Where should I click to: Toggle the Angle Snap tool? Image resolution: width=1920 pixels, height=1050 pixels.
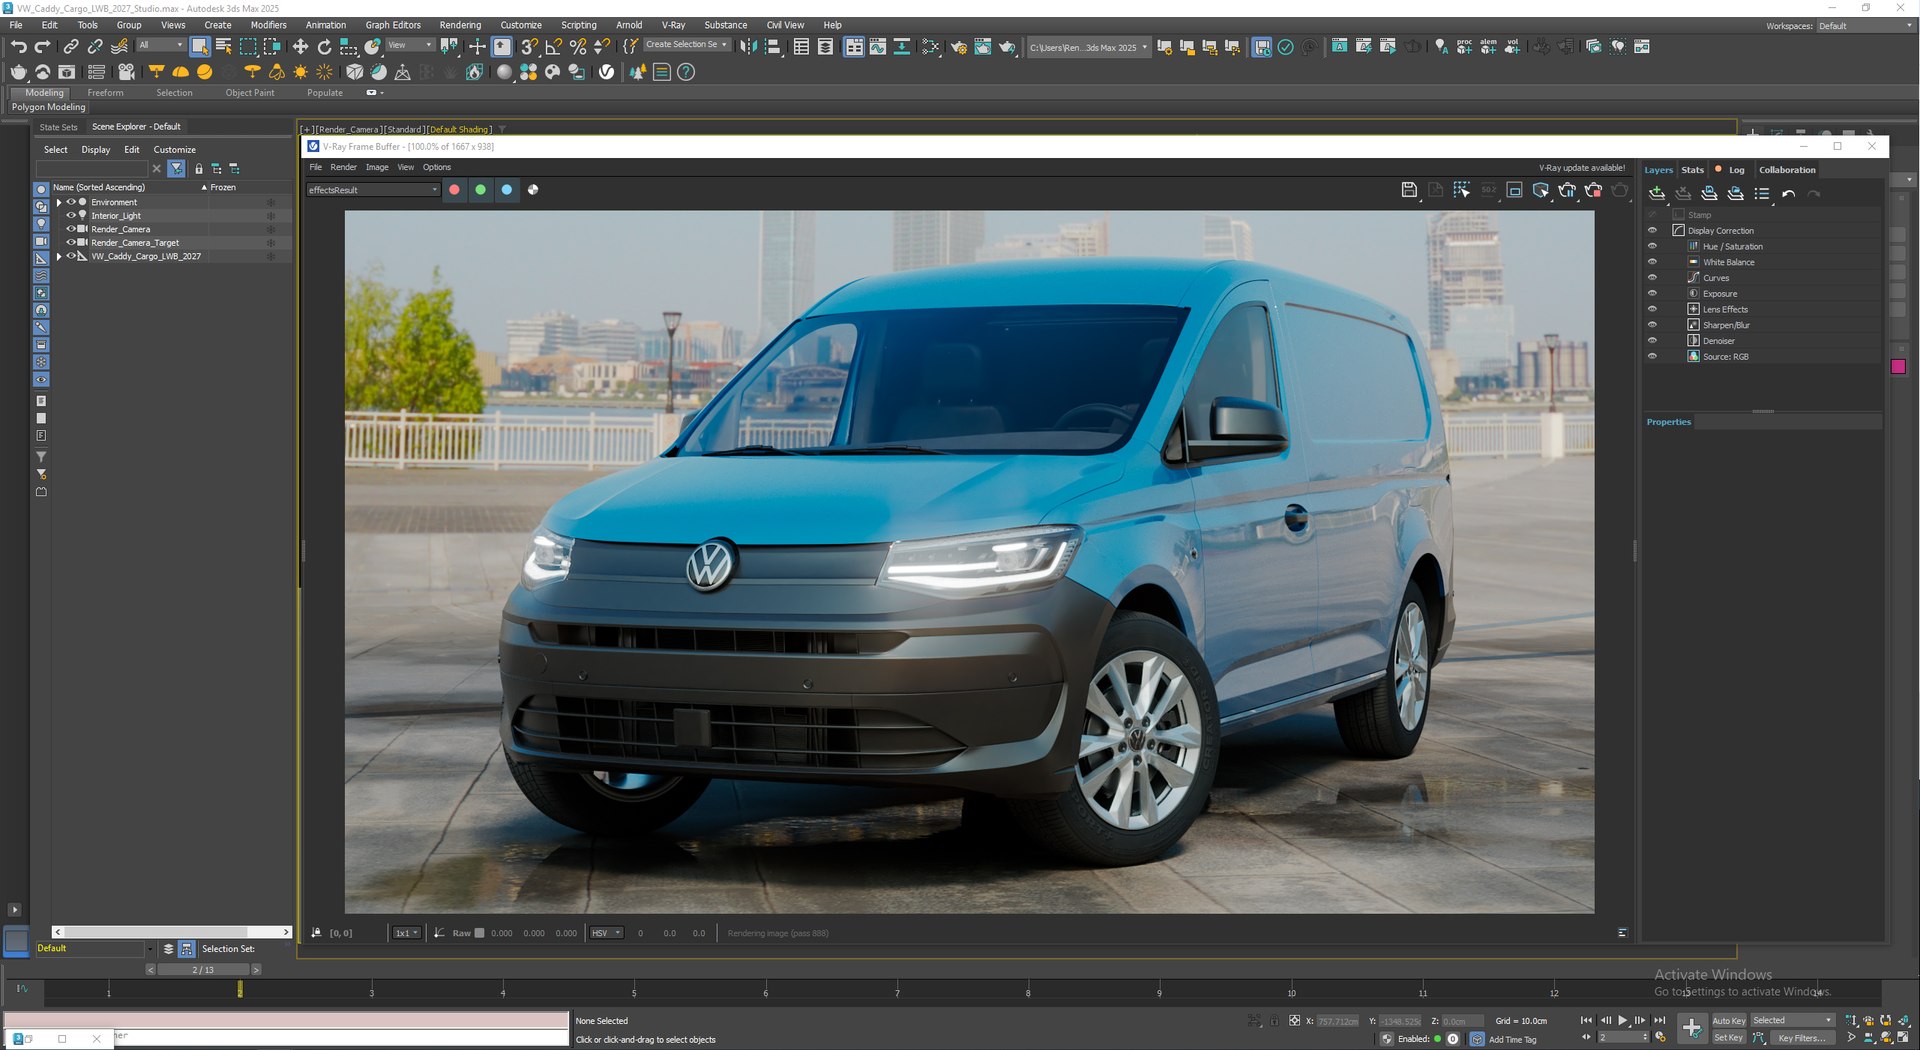(554, 46)
